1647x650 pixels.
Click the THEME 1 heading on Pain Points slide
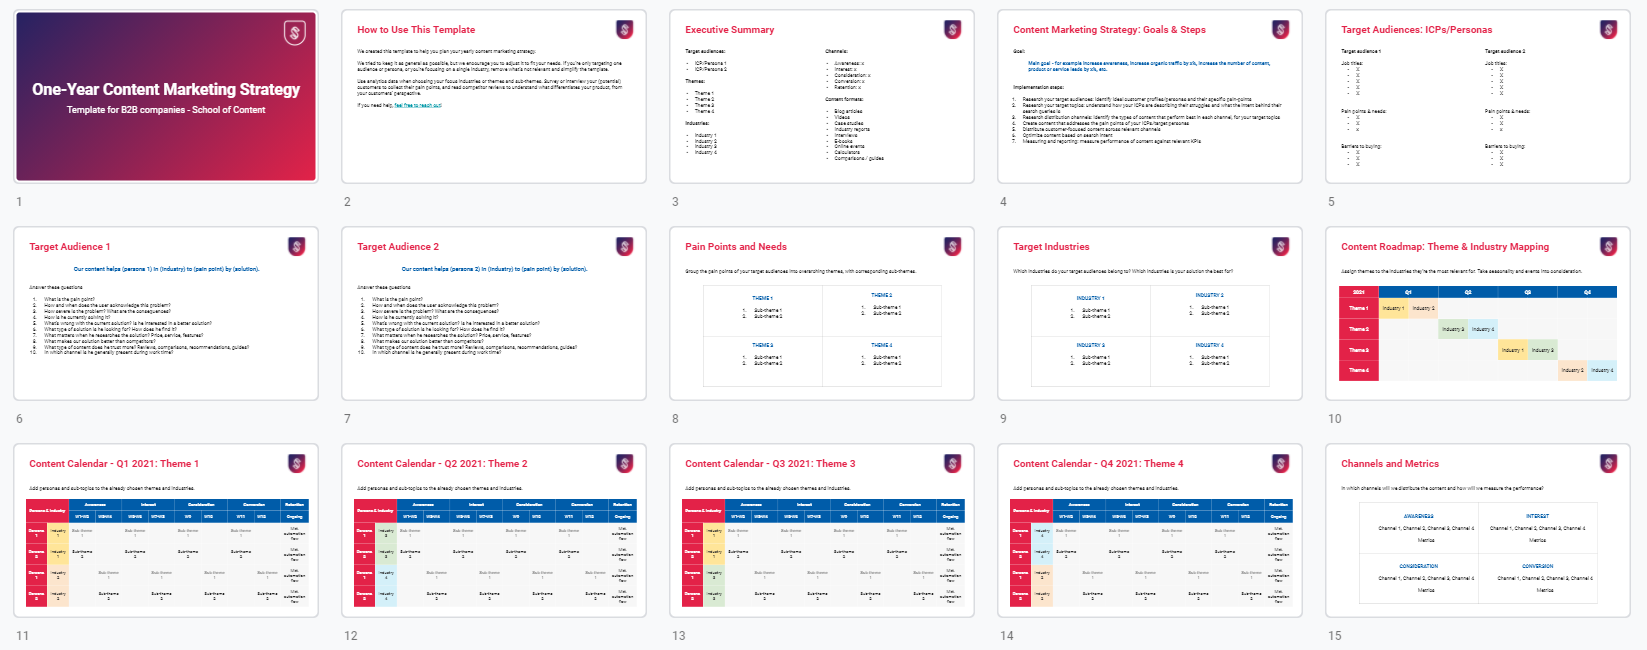pos(762,298)
